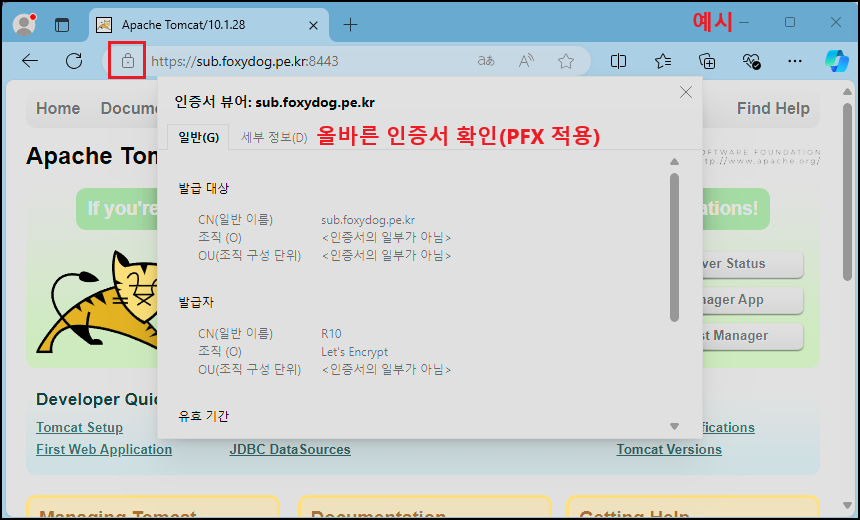Click the Server Status button
The height and width of the screenshot is (520, 860).
pos(753,264)
